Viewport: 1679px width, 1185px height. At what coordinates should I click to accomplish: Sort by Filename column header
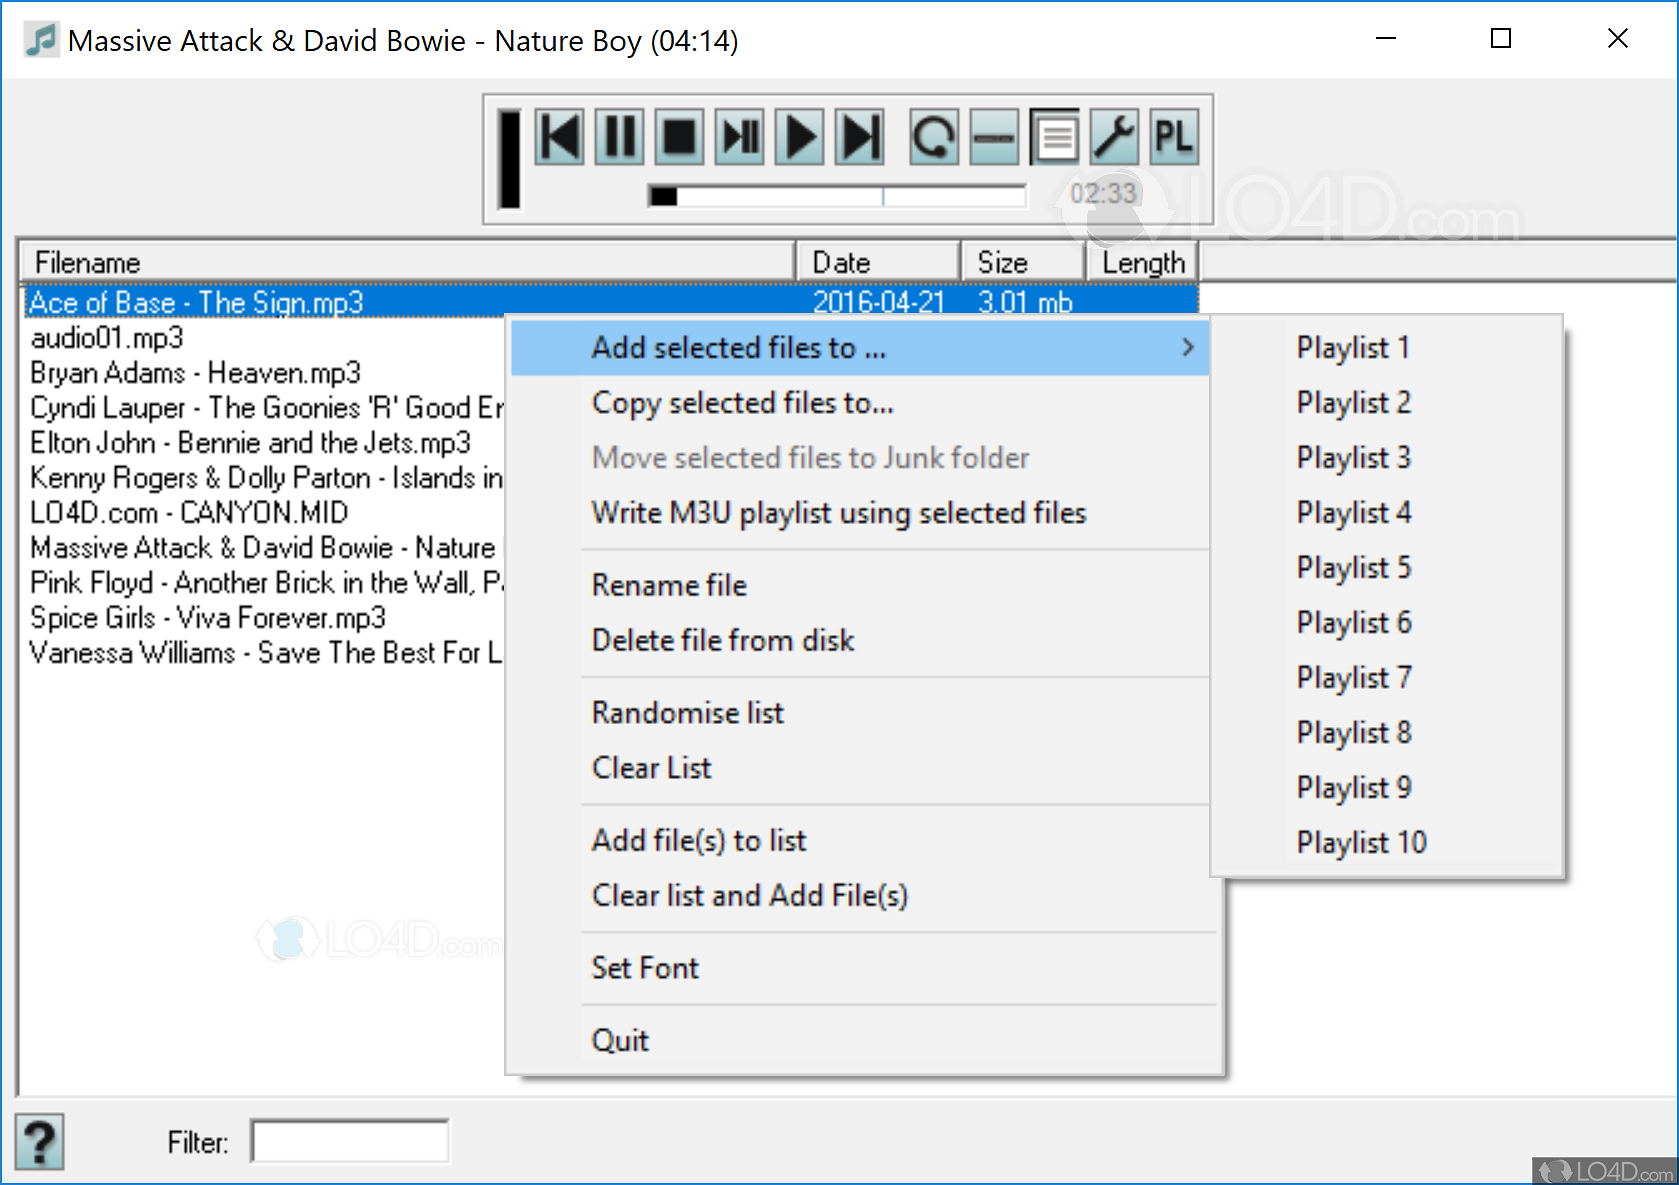click(x=408, y=262)
